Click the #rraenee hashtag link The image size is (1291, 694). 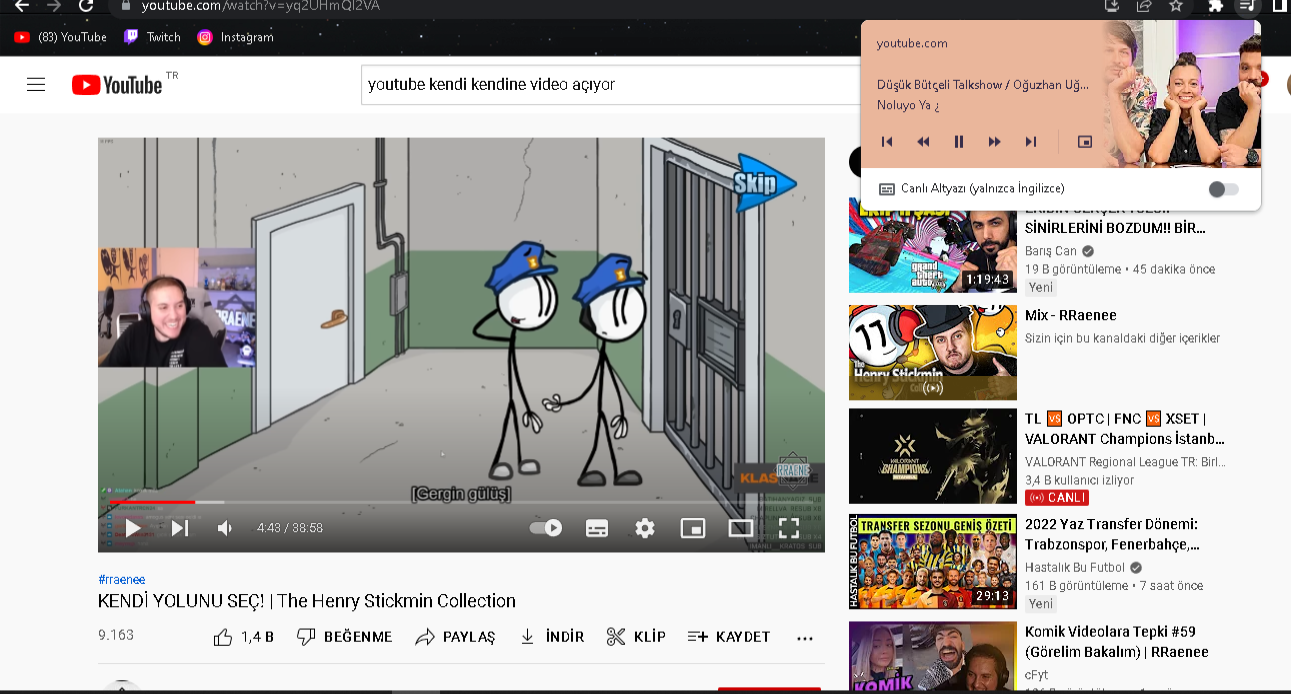point(122,580)
